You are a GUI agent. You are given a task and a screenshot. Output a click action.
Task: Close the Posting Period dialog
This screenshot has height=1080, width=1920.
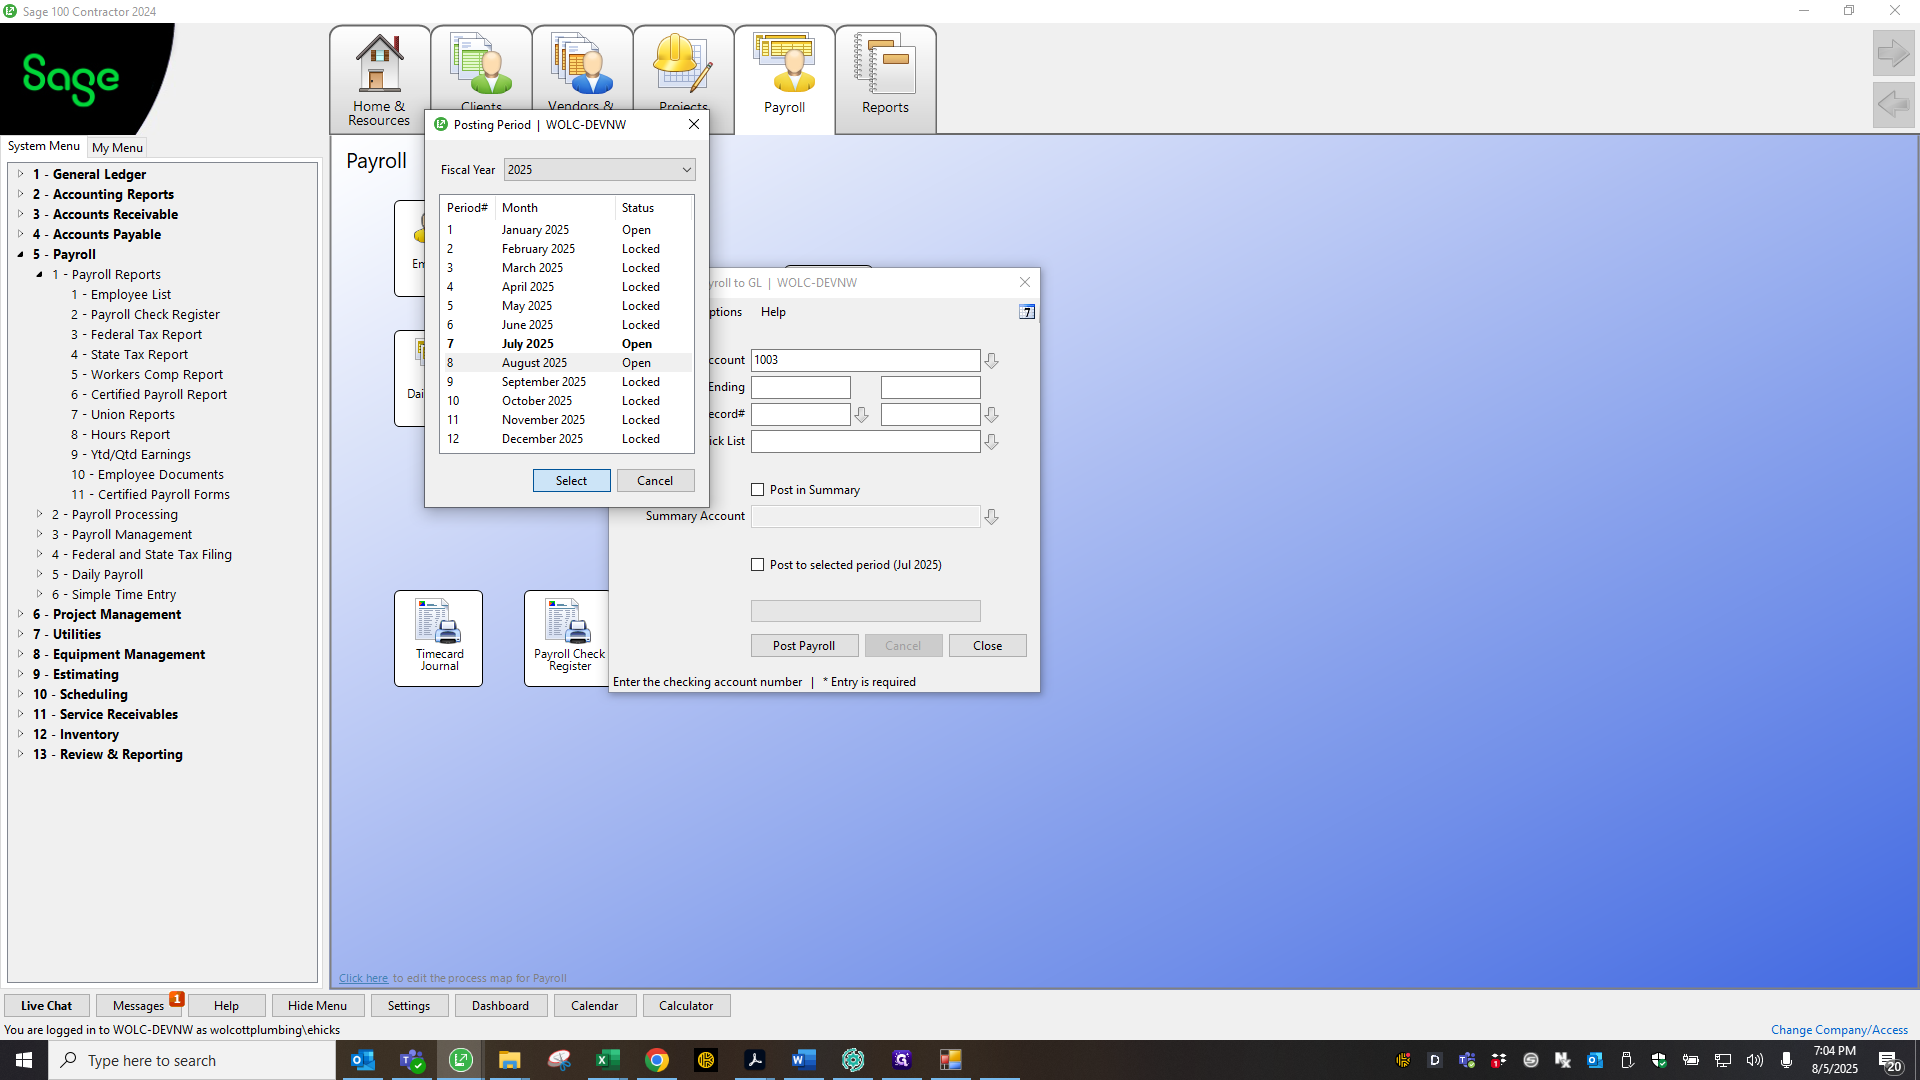694,125
